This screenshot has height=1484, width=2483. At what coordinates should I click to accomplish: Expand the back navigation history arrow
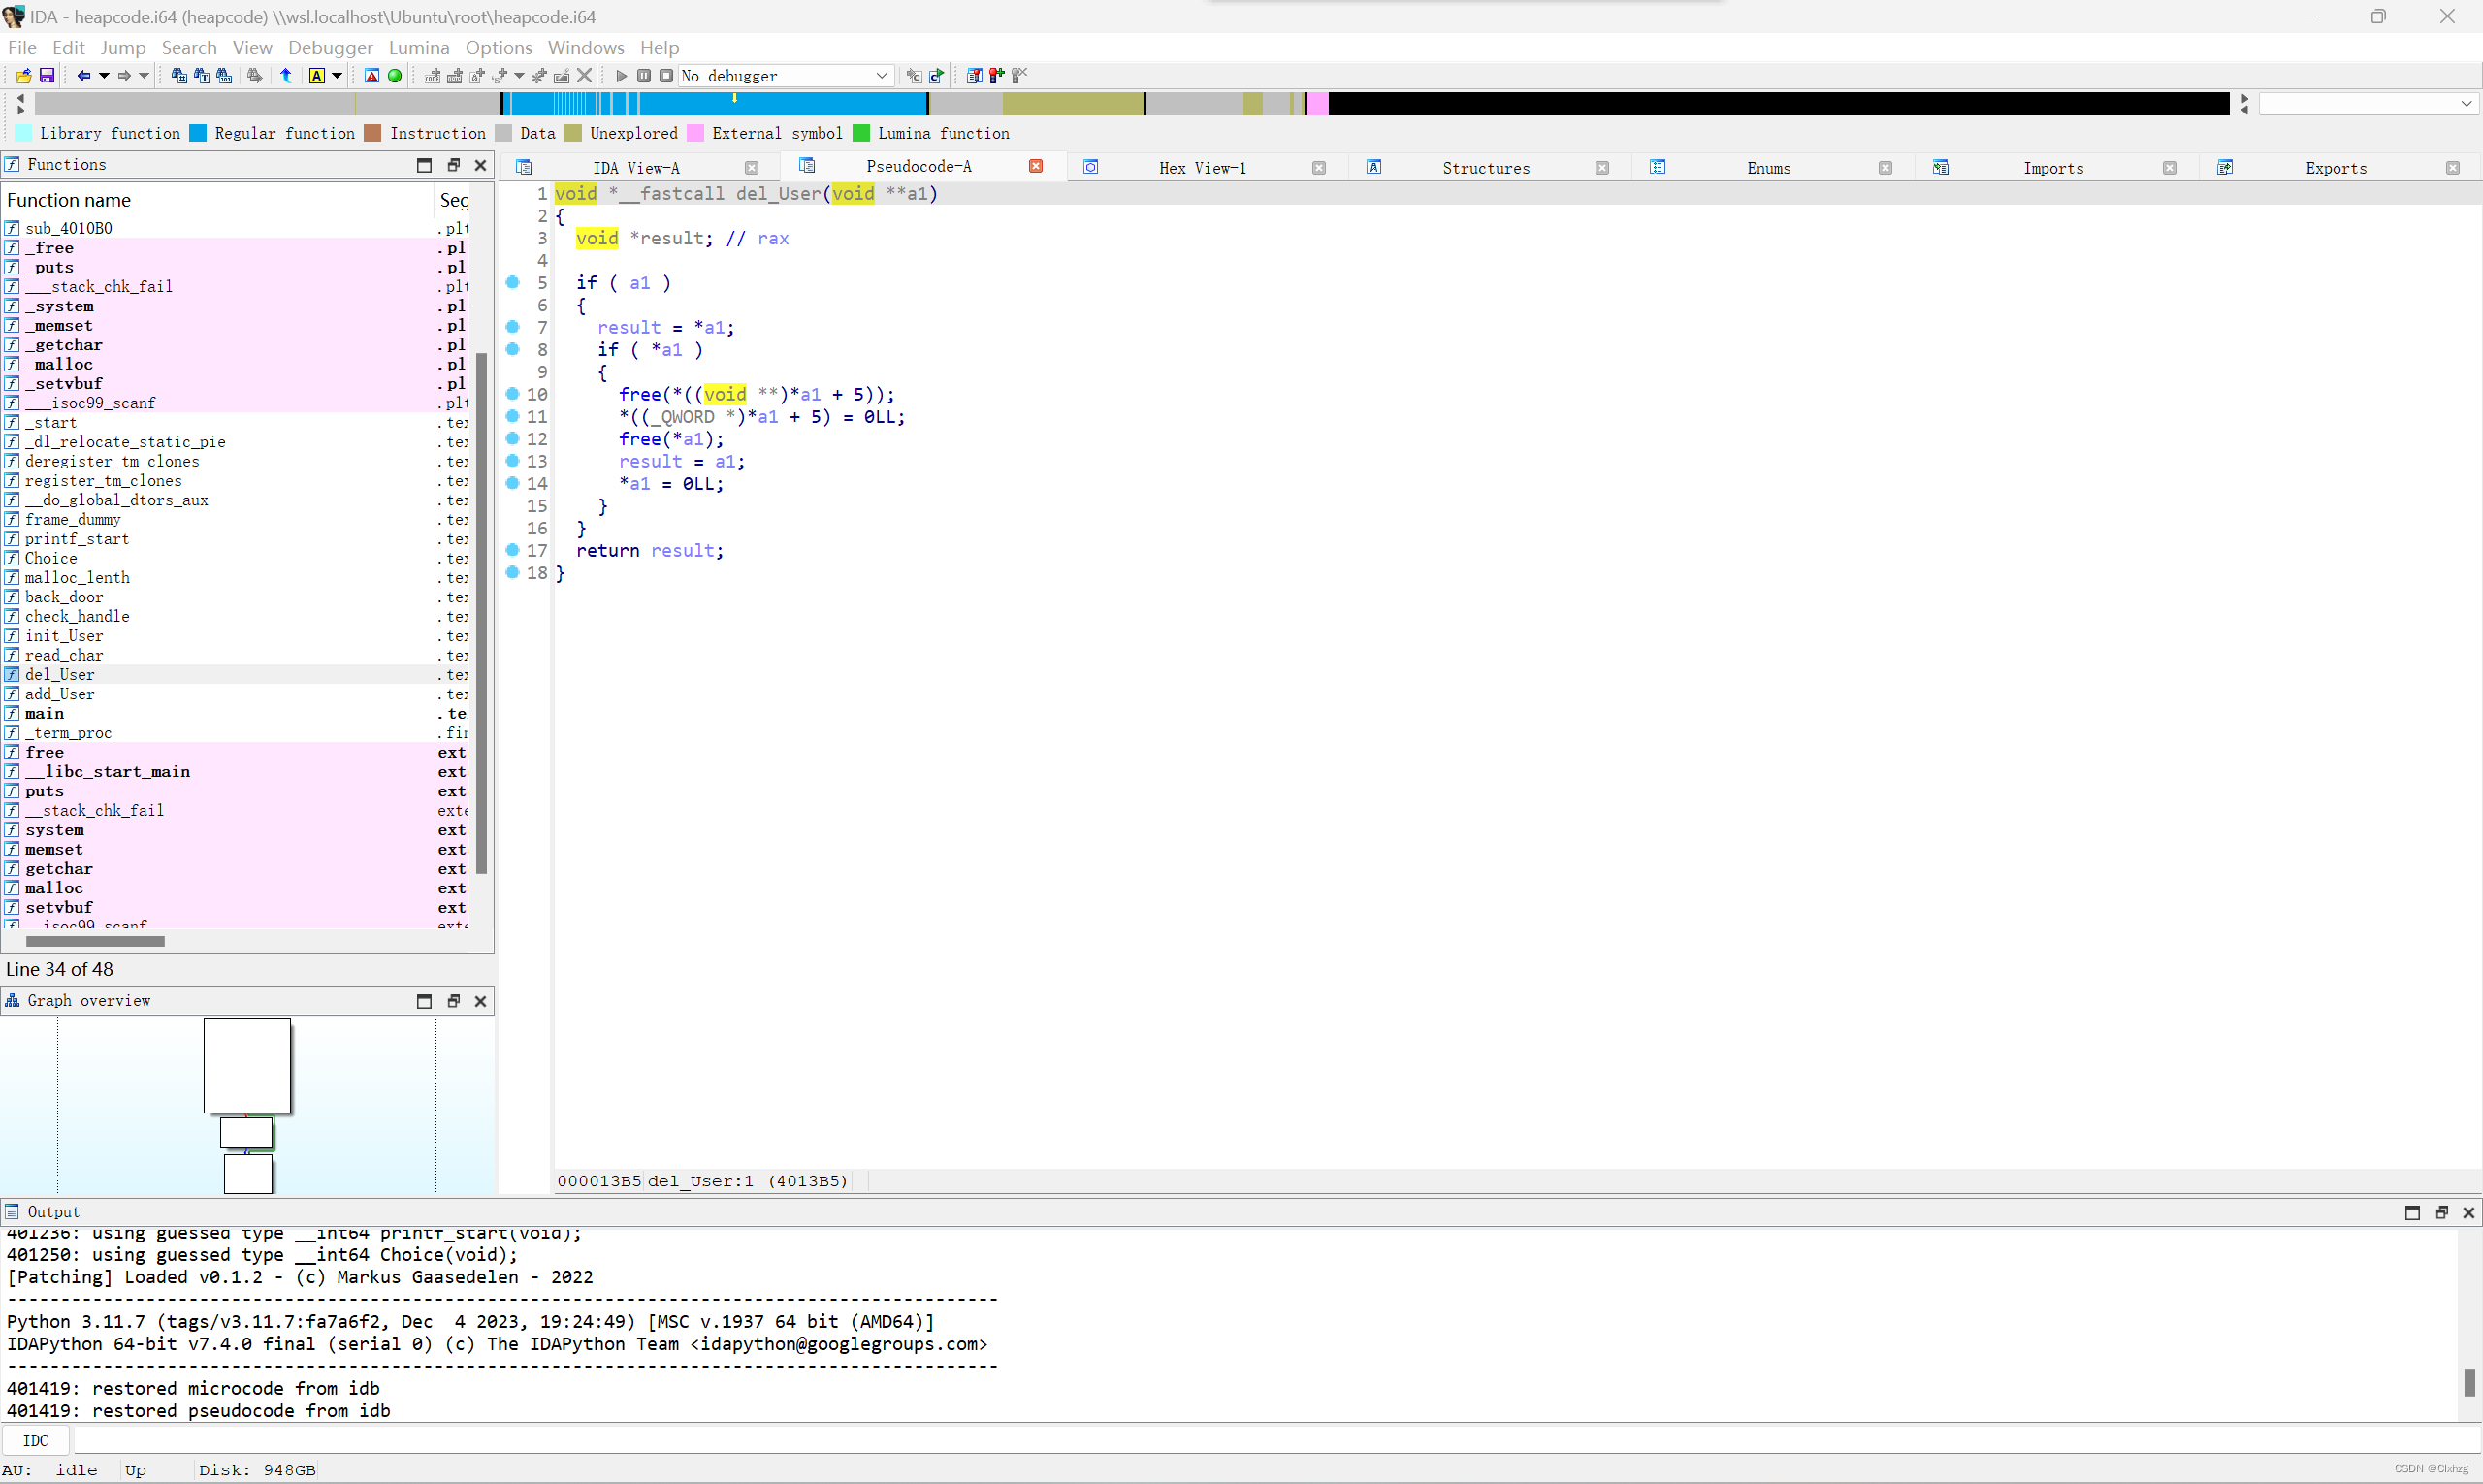pyautogui.click(x=104, y=76)
